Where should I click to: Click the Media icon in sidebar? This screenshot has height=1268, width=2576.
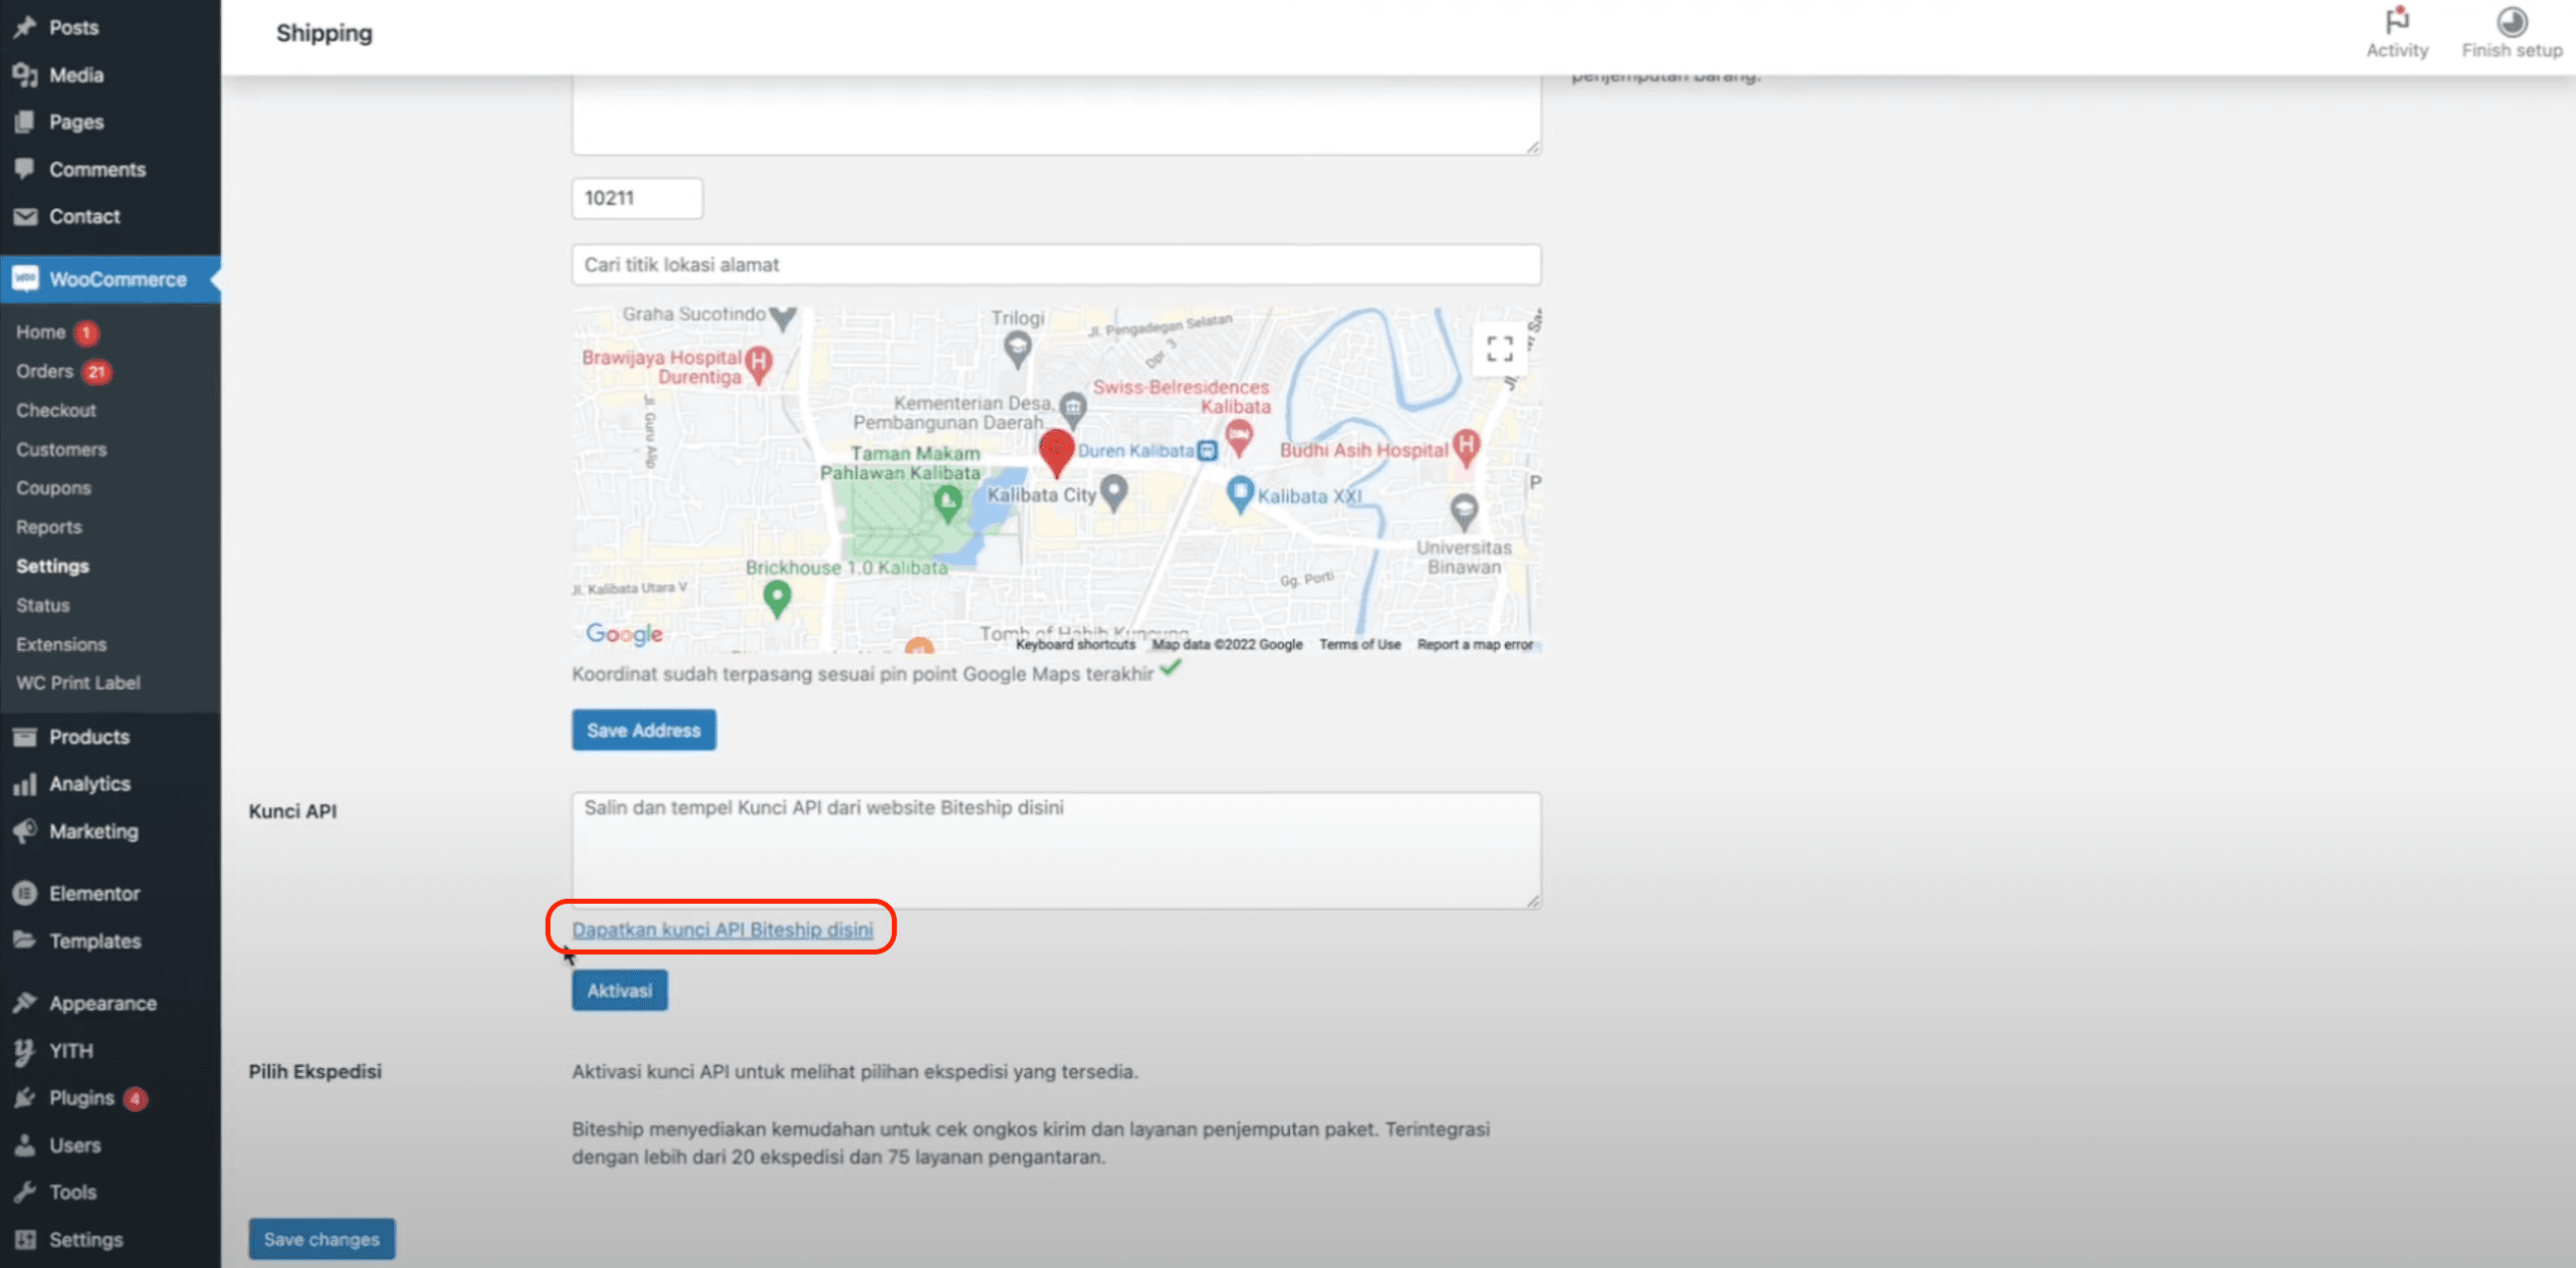point(25,75)
